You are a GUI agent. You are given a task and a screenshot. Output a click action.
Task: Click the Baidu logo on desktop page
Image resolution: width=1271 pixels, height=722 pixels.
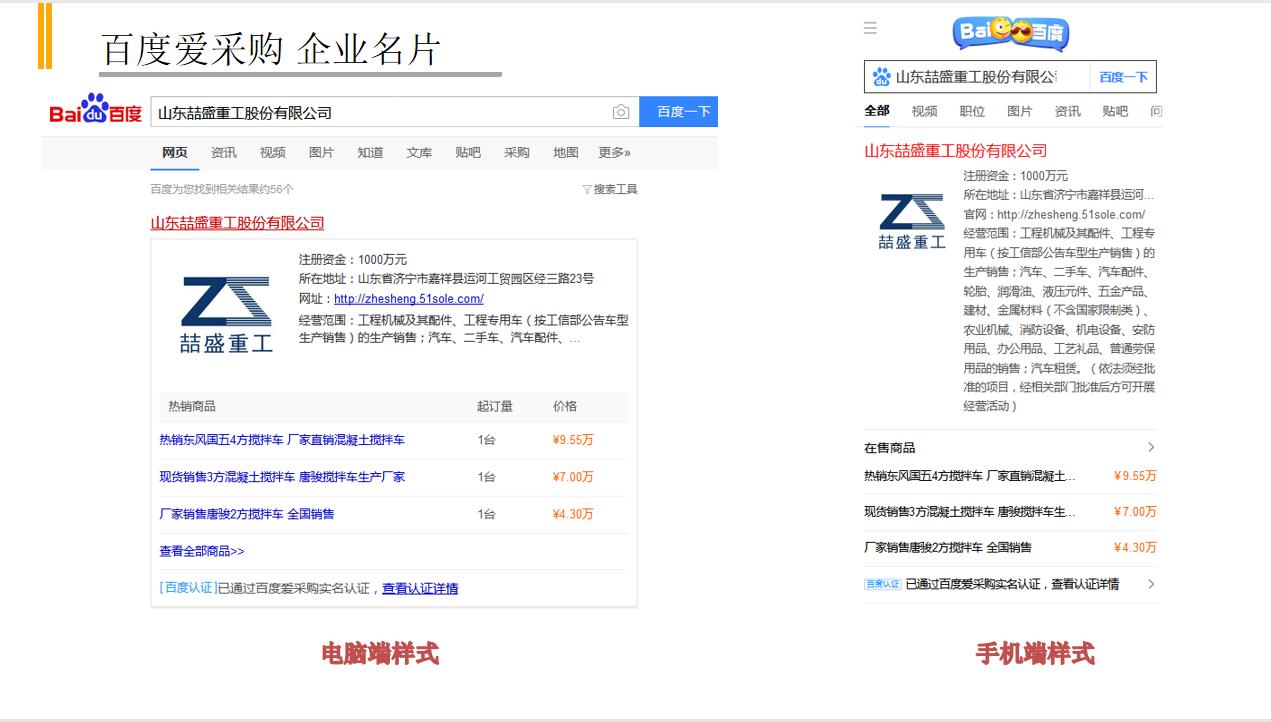point(96,110)
